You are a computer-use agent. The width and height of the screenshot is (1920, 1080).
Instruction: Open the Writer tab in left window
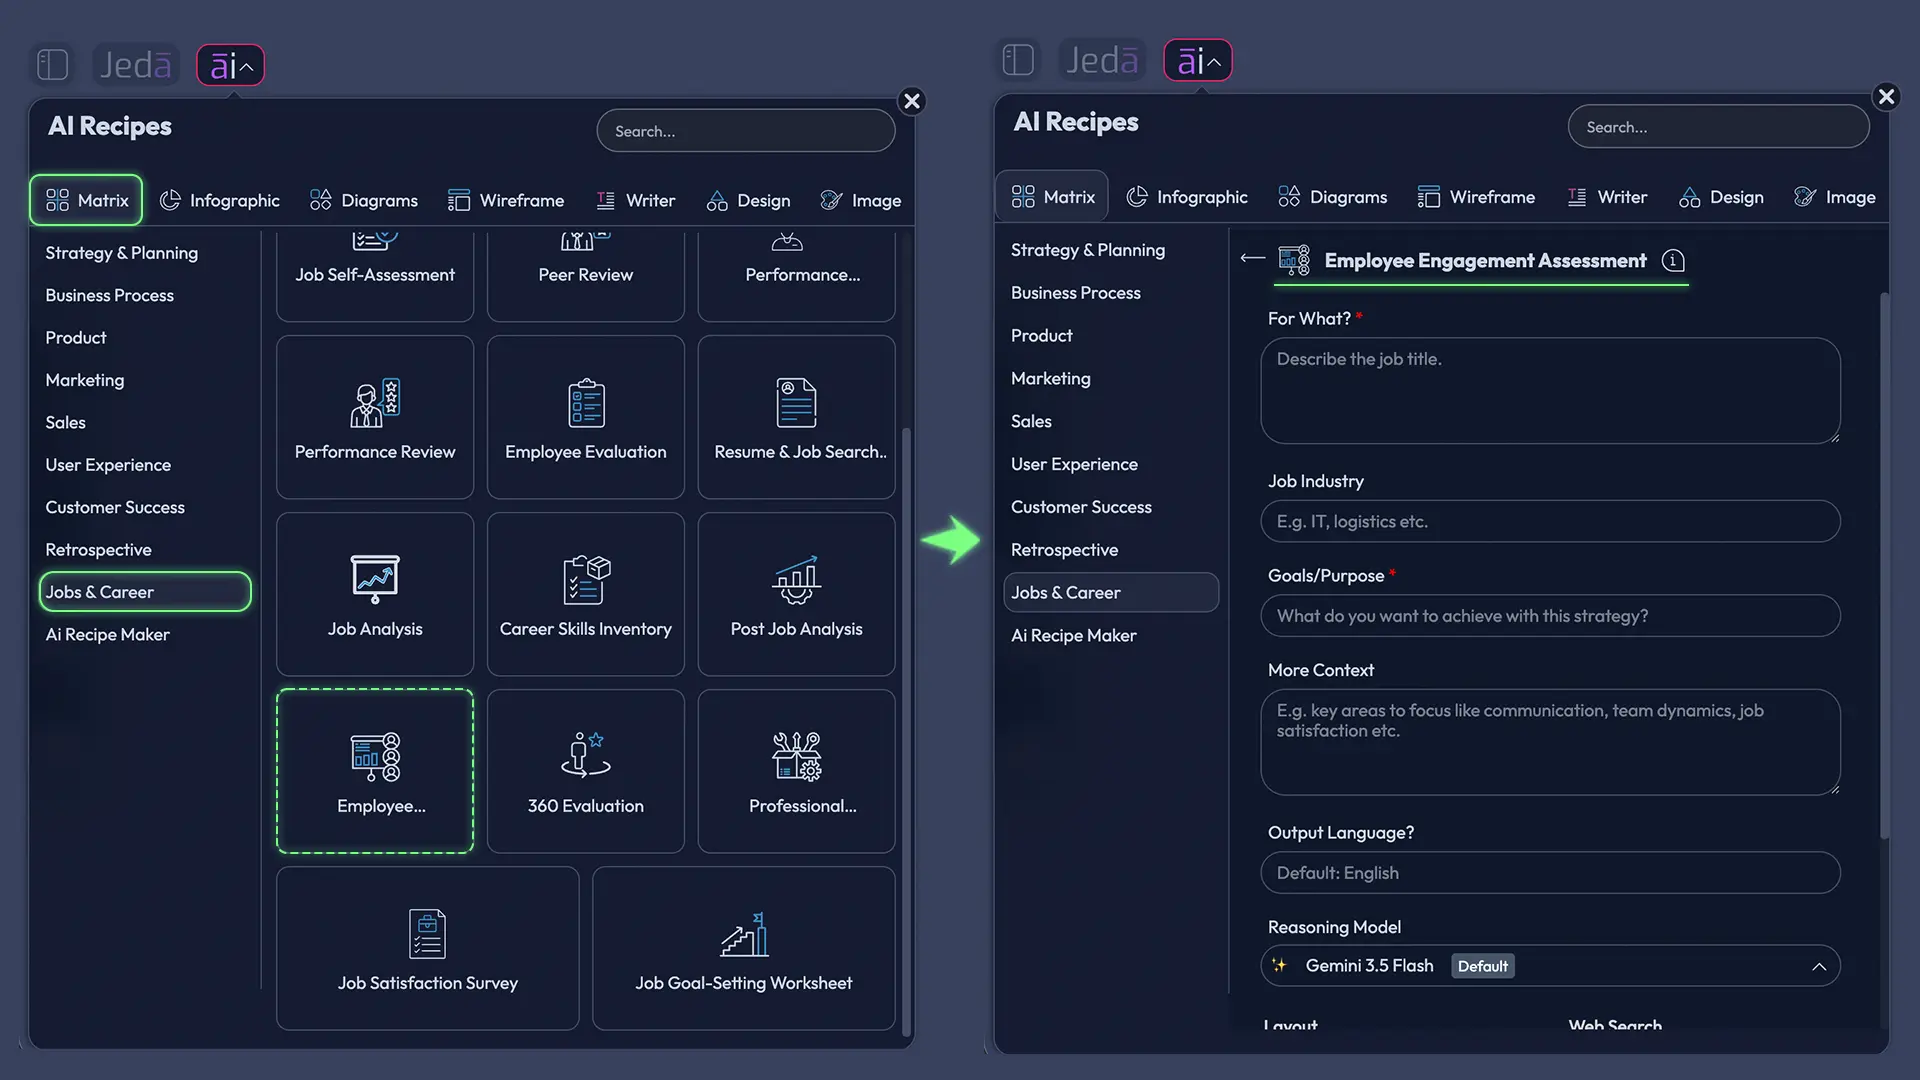point(636,200)
